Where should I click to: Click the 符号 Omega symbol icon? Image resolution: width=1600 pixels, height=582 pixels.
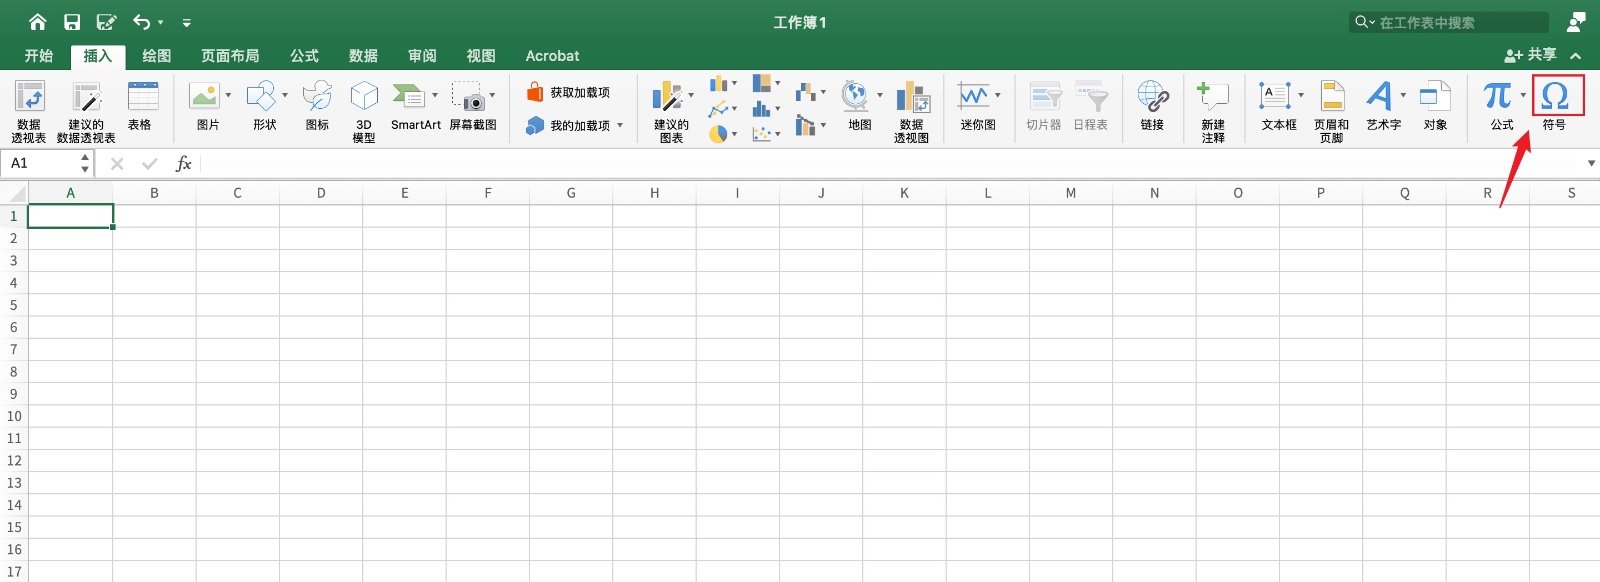coord(1555,97)
